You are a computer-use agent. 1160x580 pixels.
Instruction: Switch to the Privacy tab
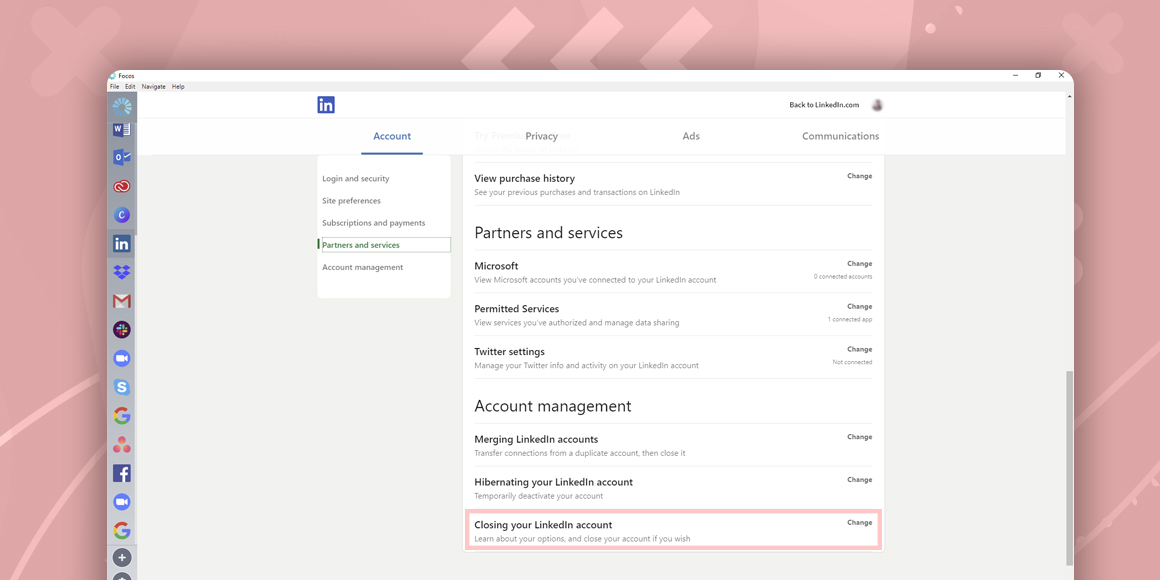point(542,136)
